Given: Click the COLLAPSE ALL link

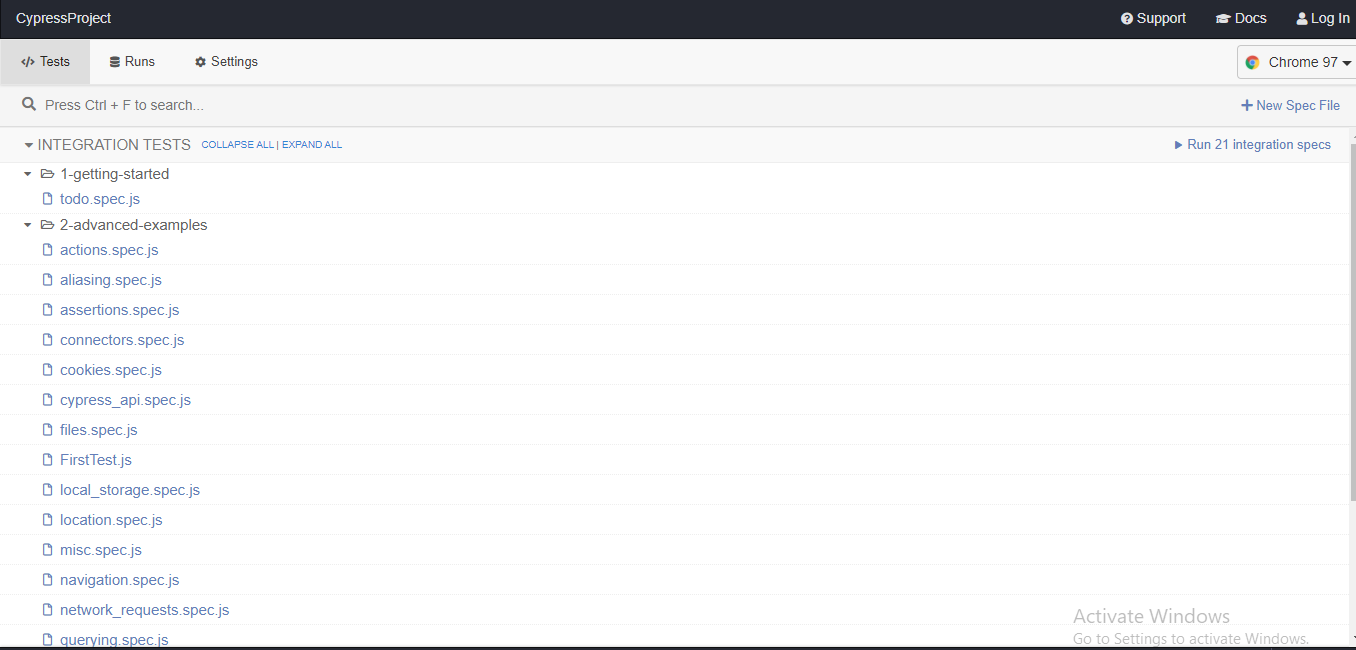Looking at the screenshot, I should point(237,145).
